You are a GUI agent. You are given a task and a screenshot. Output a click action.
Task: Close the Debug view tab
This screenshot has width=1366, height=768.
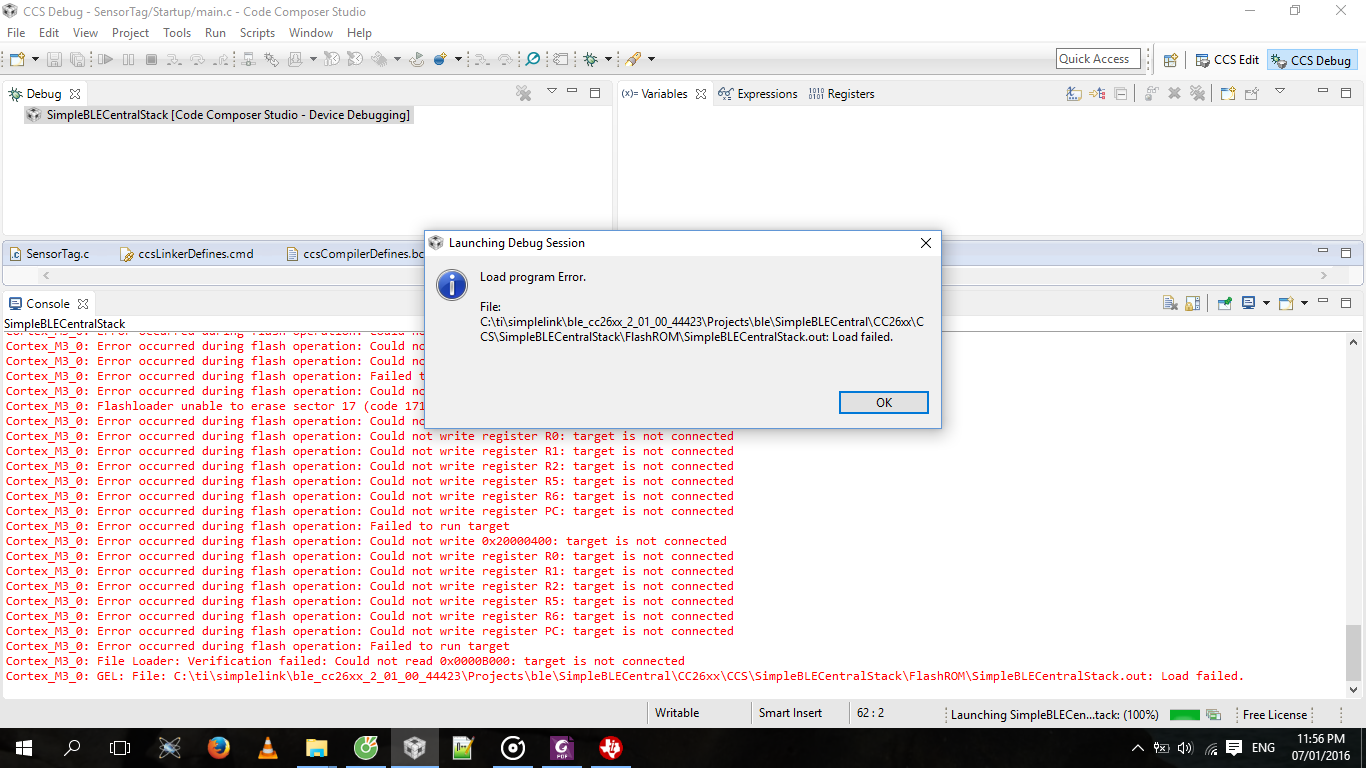coord(75,94)
